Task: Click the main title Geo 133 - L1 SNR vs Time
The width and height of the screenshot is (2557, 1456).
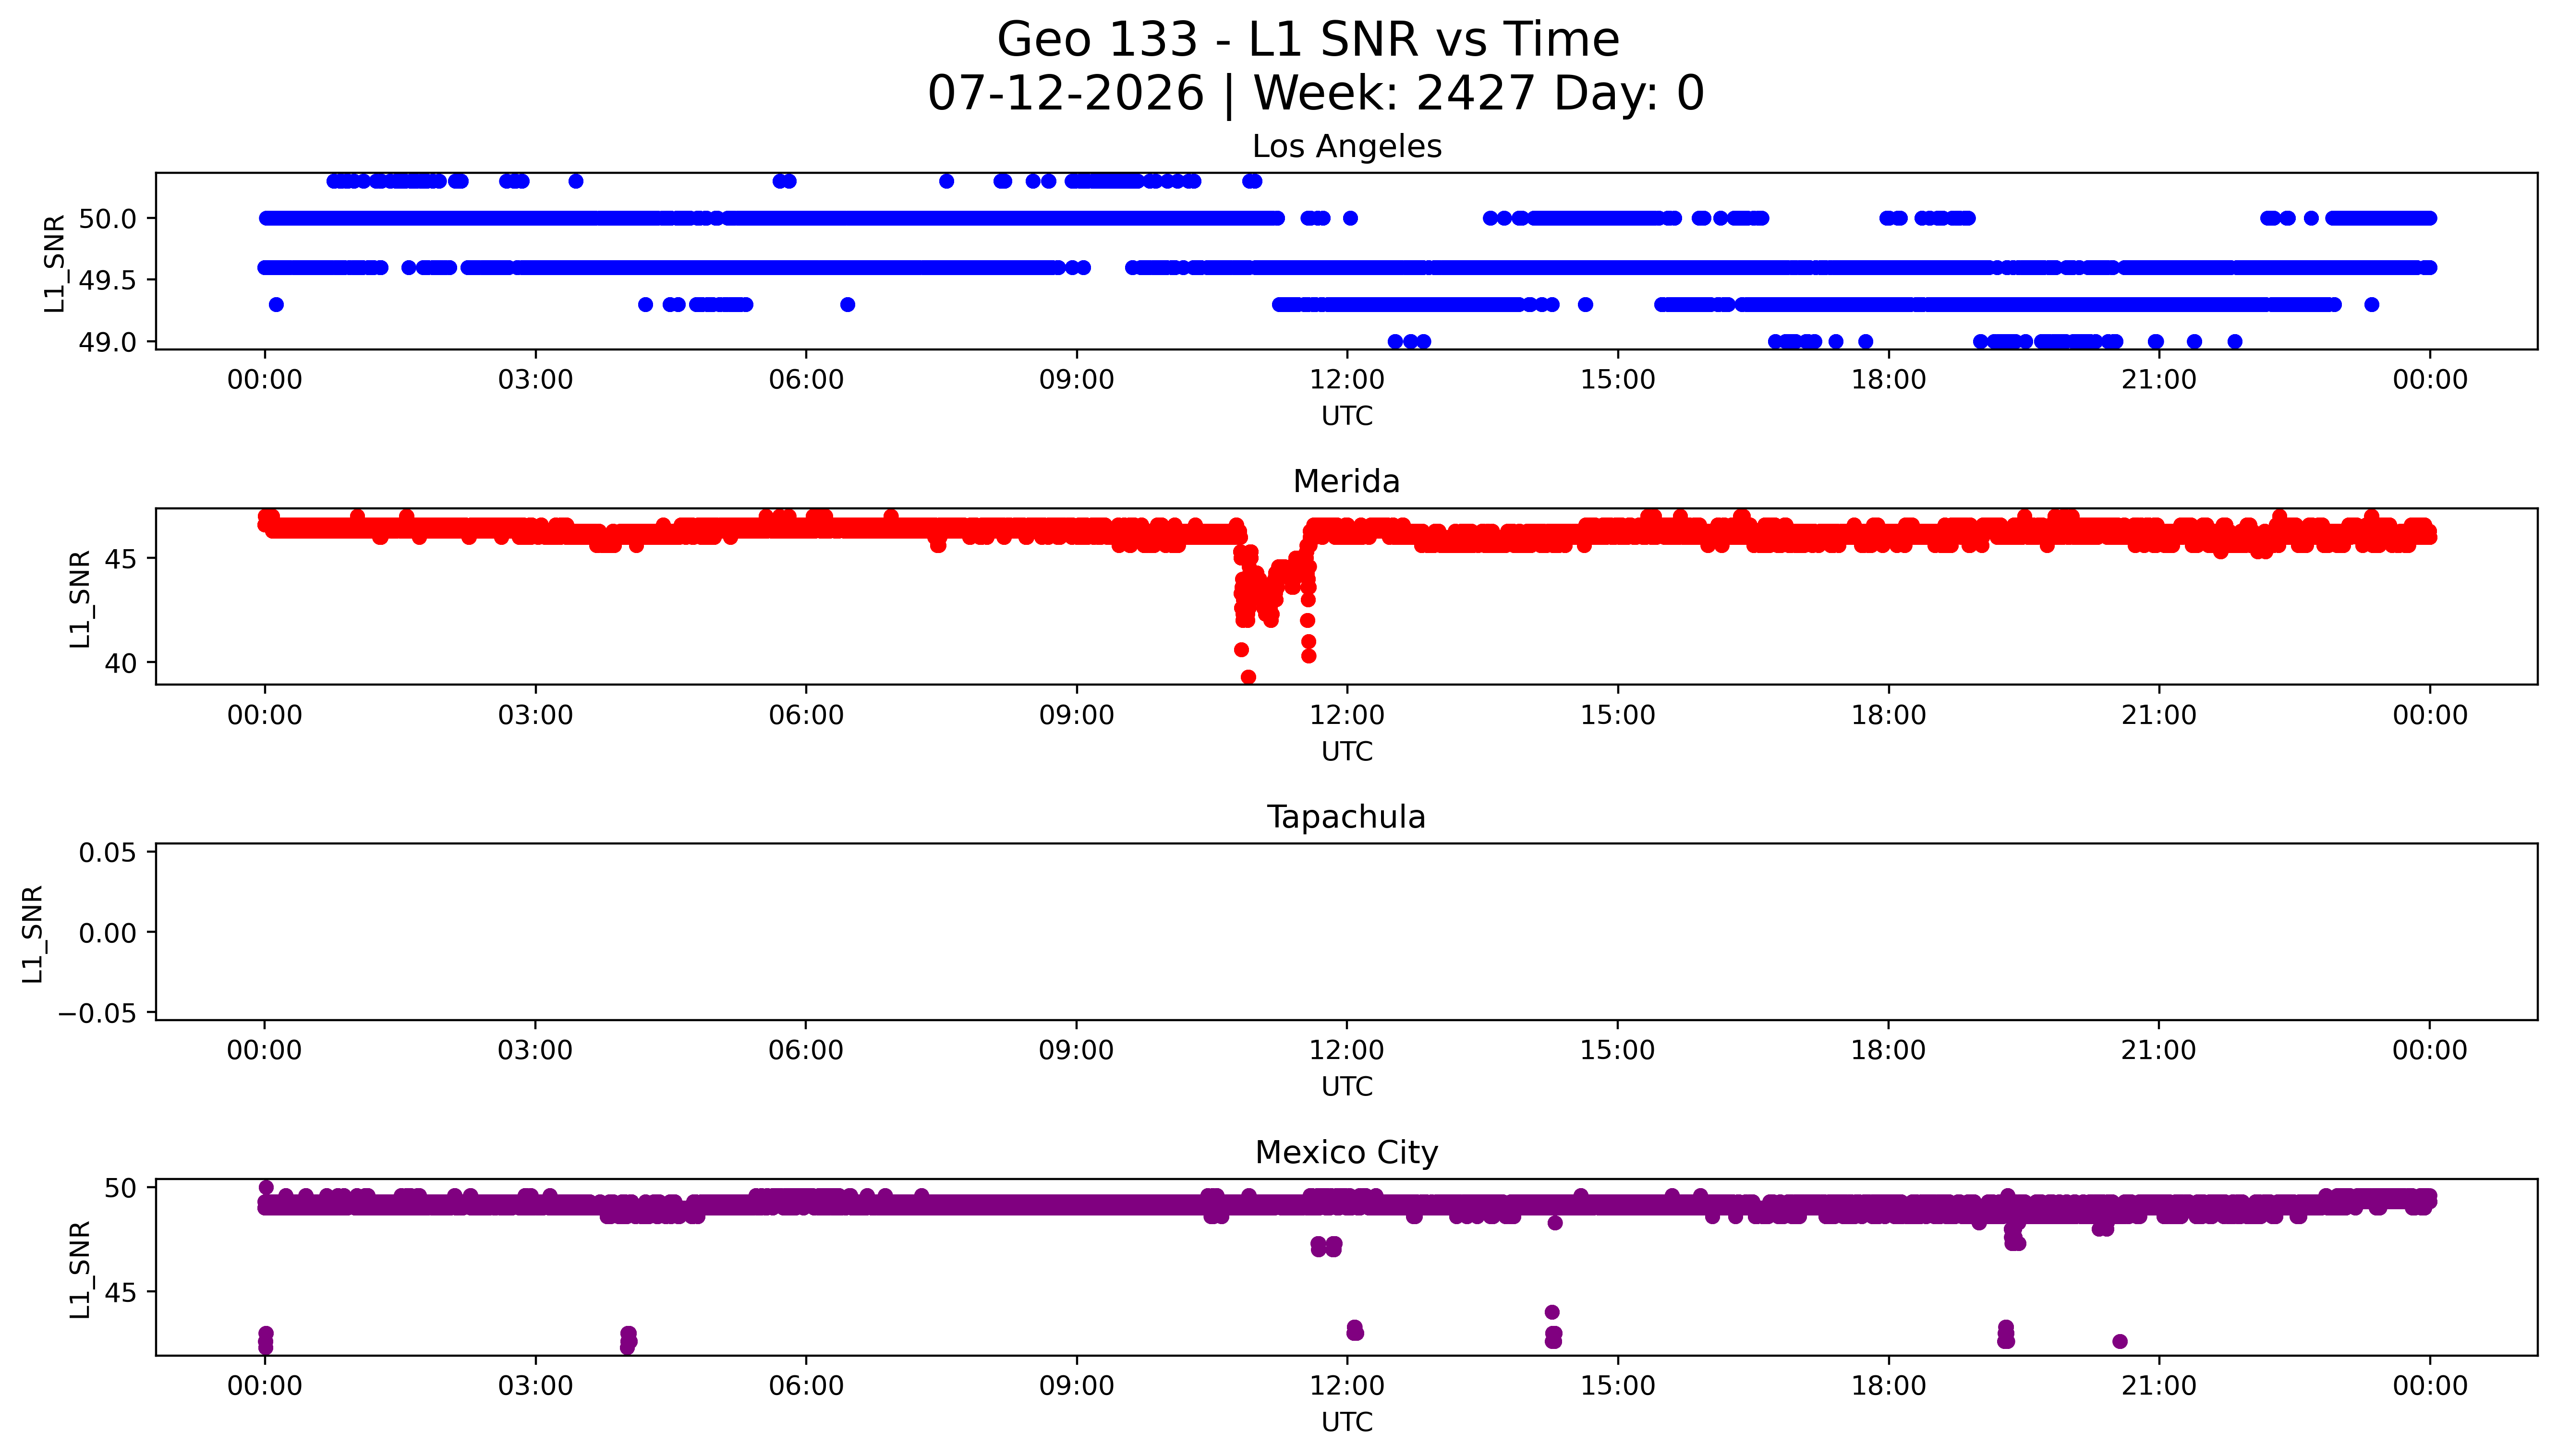Action: pos(1307,40)
